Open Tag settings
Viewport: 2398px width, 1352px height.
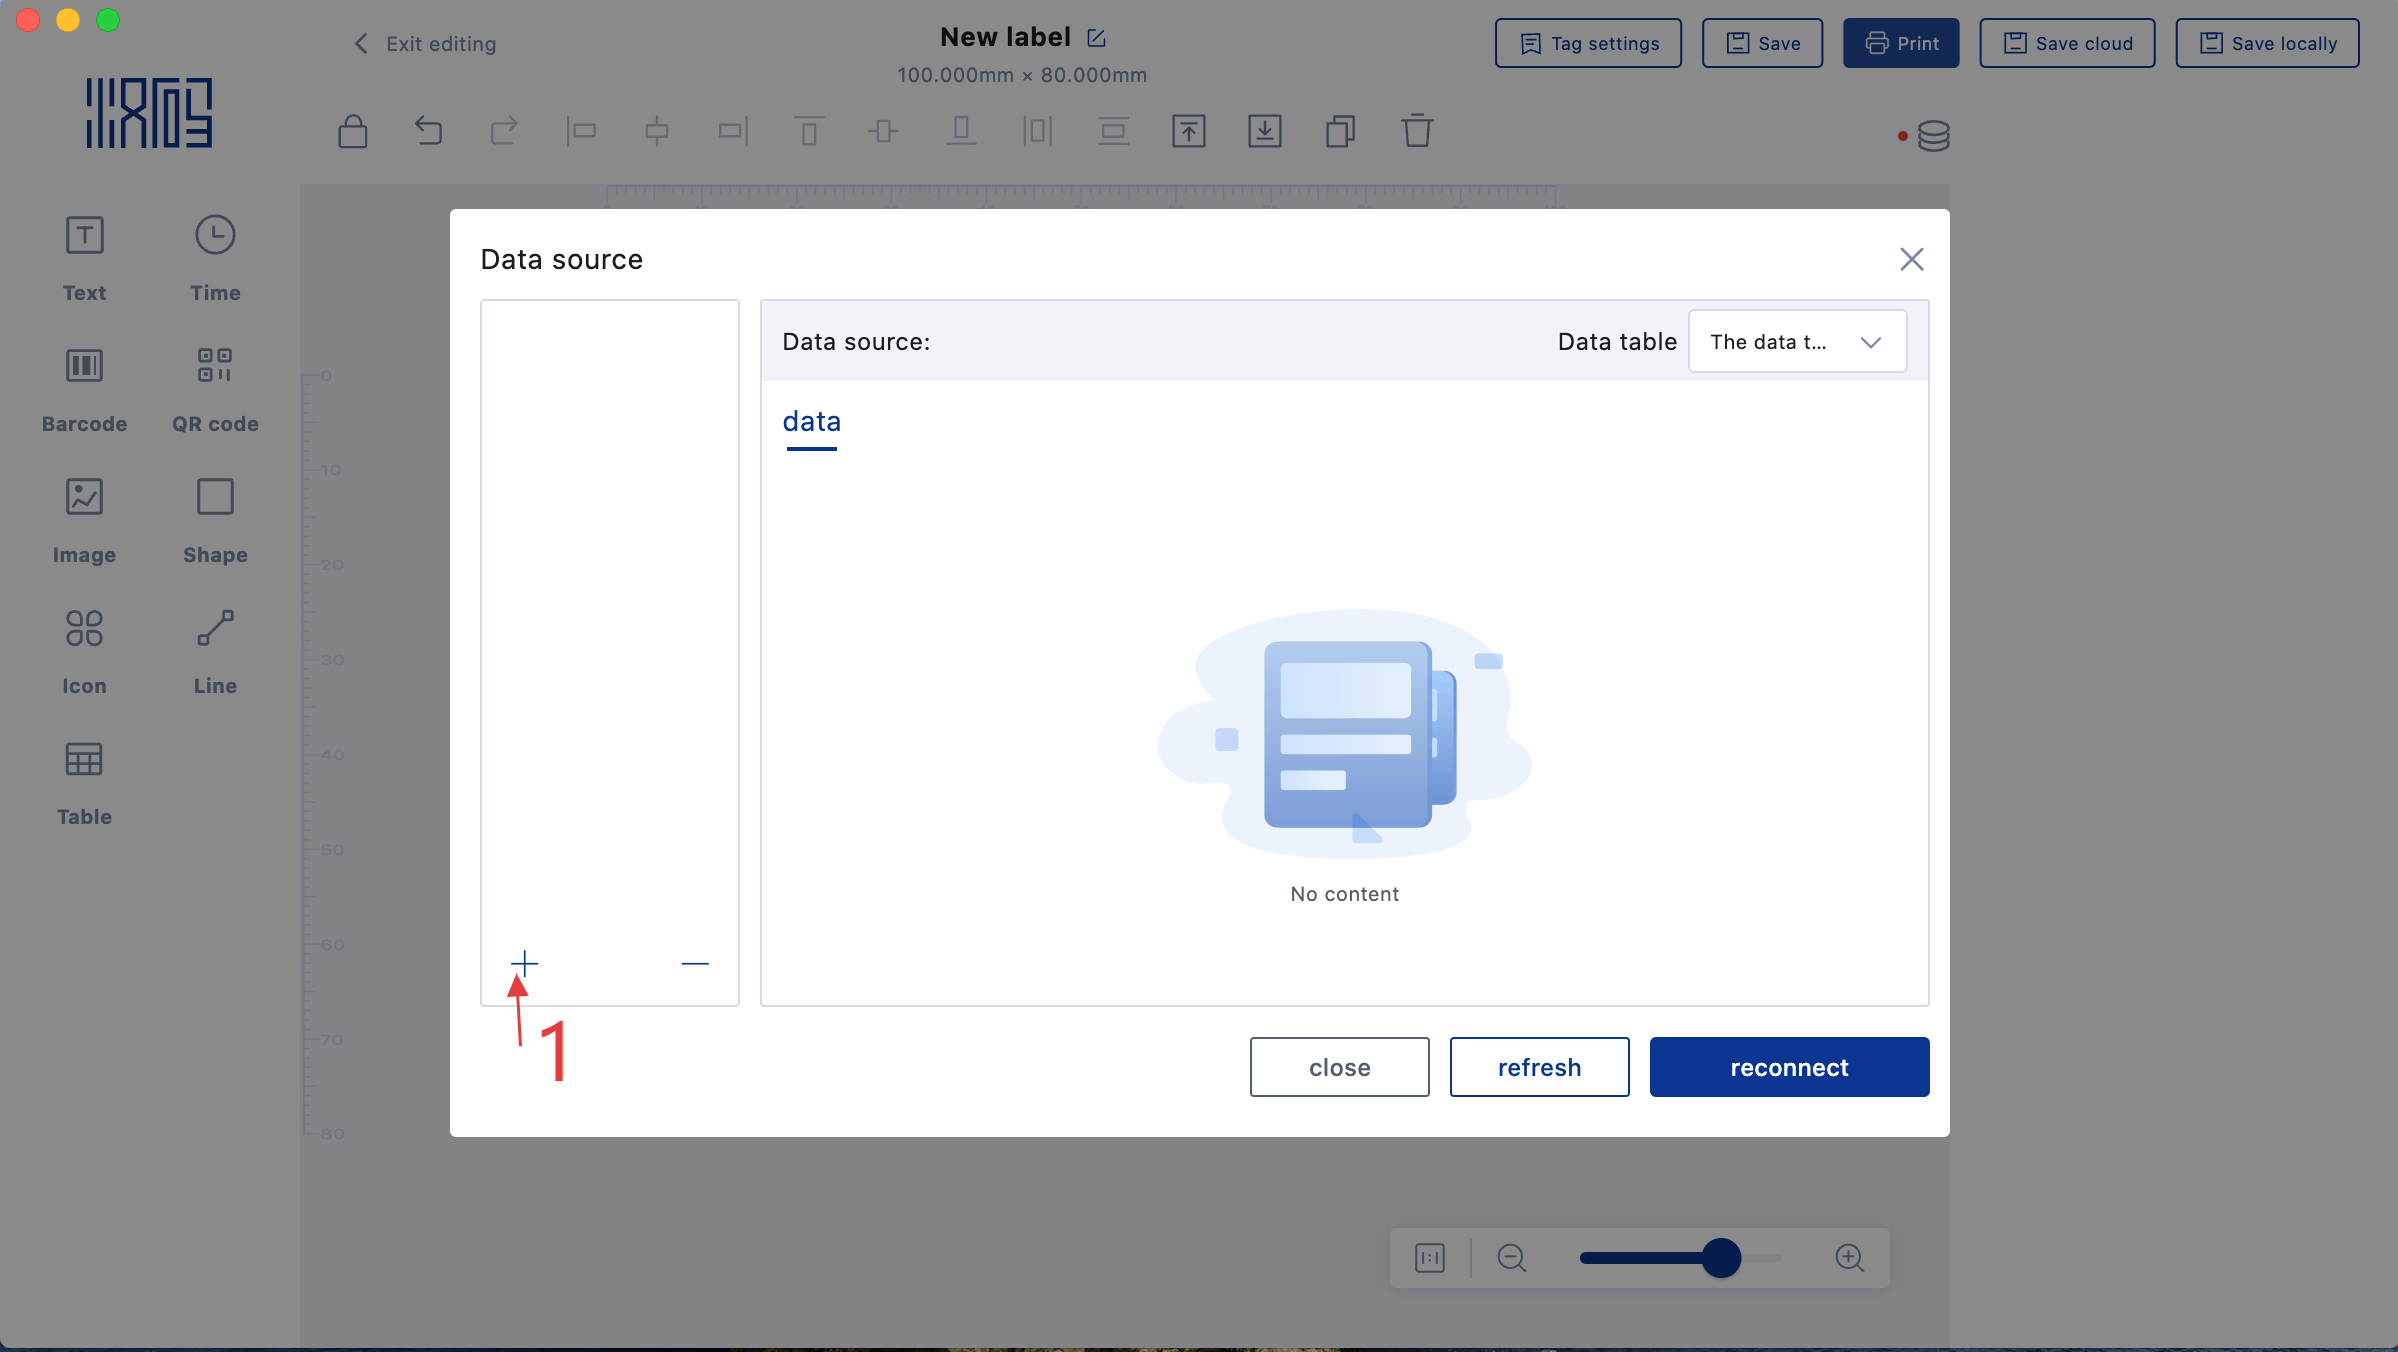point(1588,43)
